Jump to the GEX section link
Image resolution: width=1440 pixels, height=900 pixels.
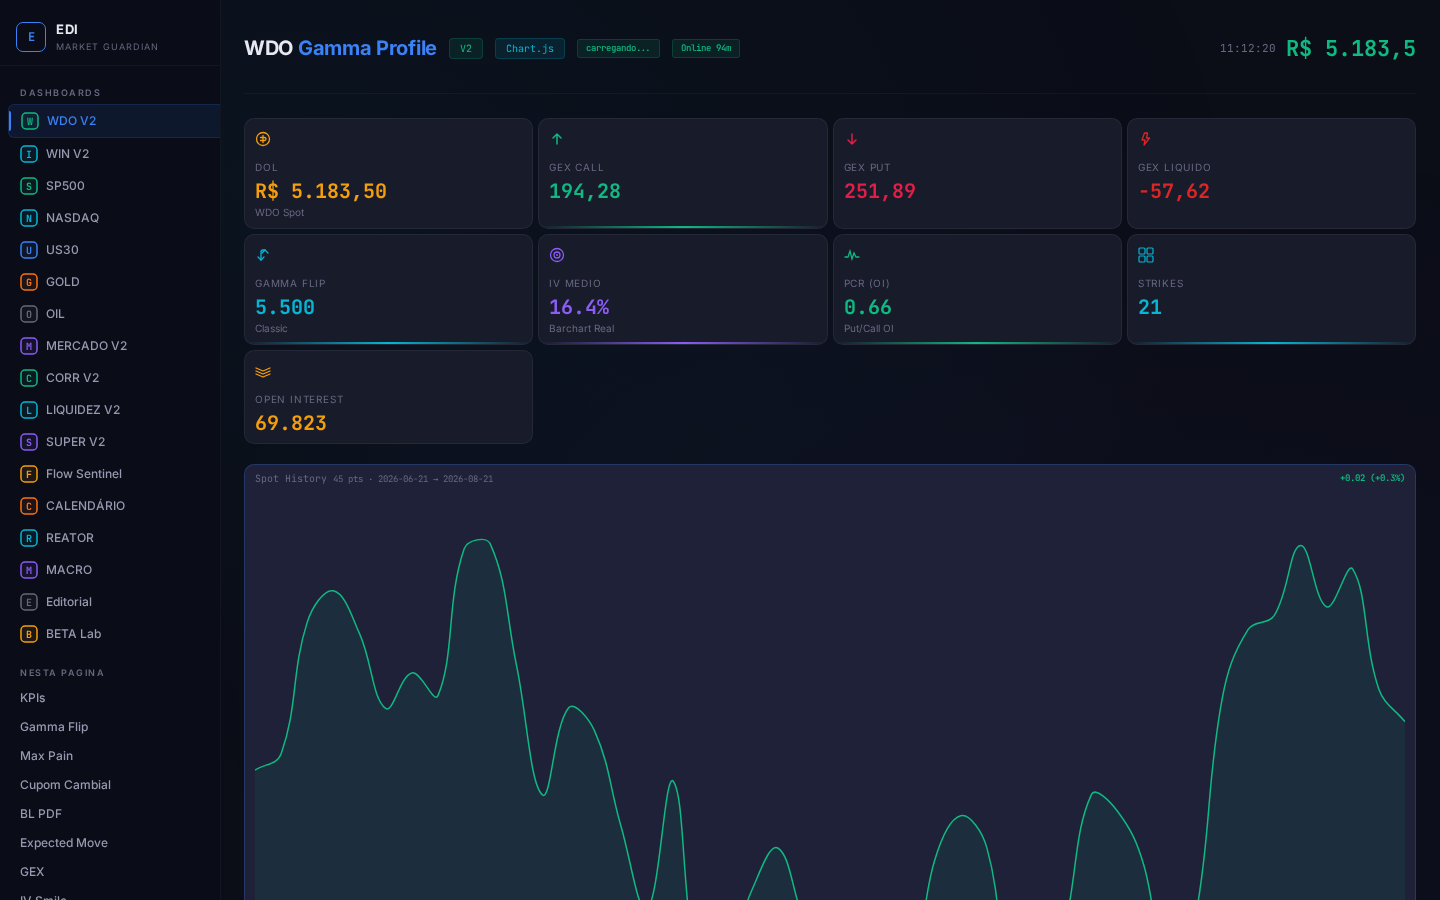(32, 872)
